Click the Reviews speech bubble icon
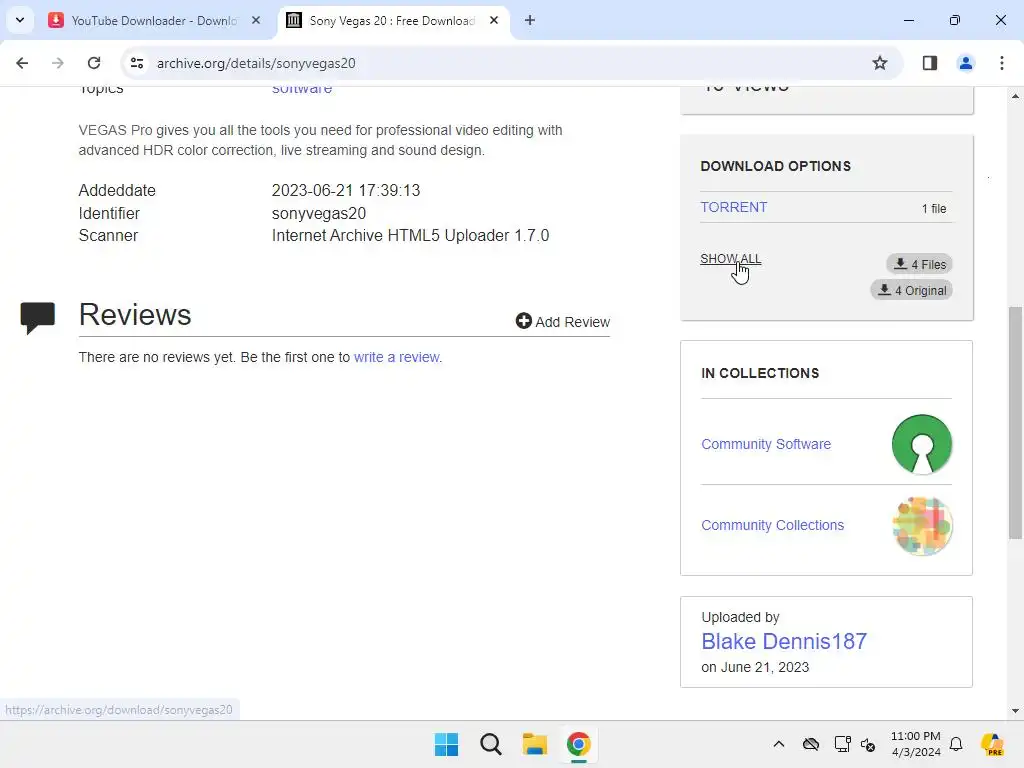1024x768 pixels. click(37, 318)
